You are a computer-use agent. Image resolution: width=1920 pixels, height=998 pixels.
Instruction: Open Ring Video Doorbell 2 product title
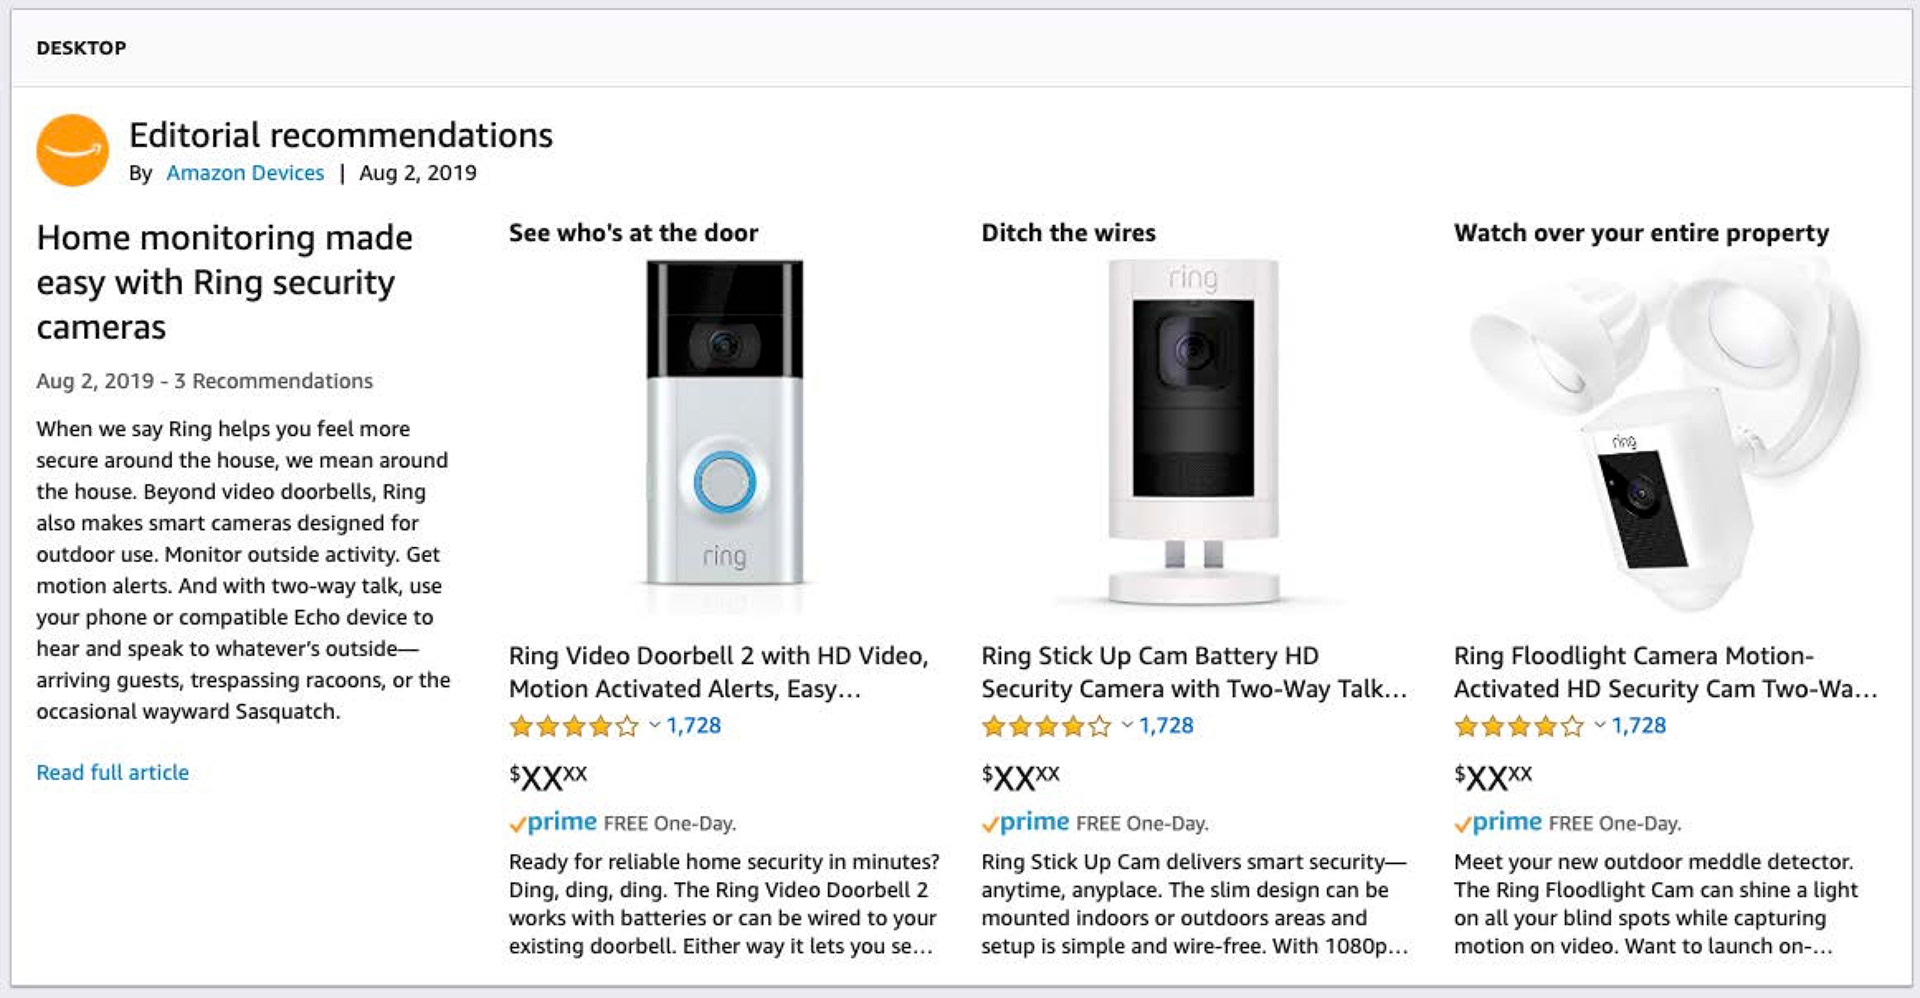pos(718,672)
